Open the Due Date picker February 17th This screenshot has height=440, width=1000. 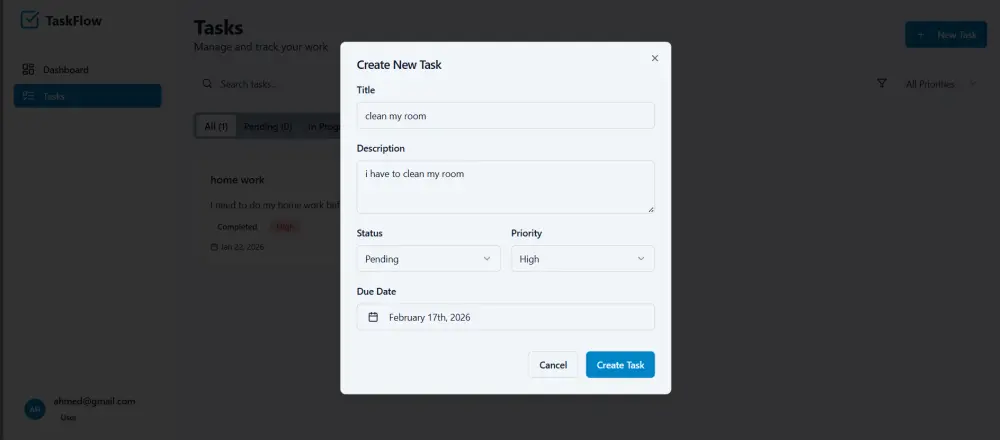click(x=506, y=317)
